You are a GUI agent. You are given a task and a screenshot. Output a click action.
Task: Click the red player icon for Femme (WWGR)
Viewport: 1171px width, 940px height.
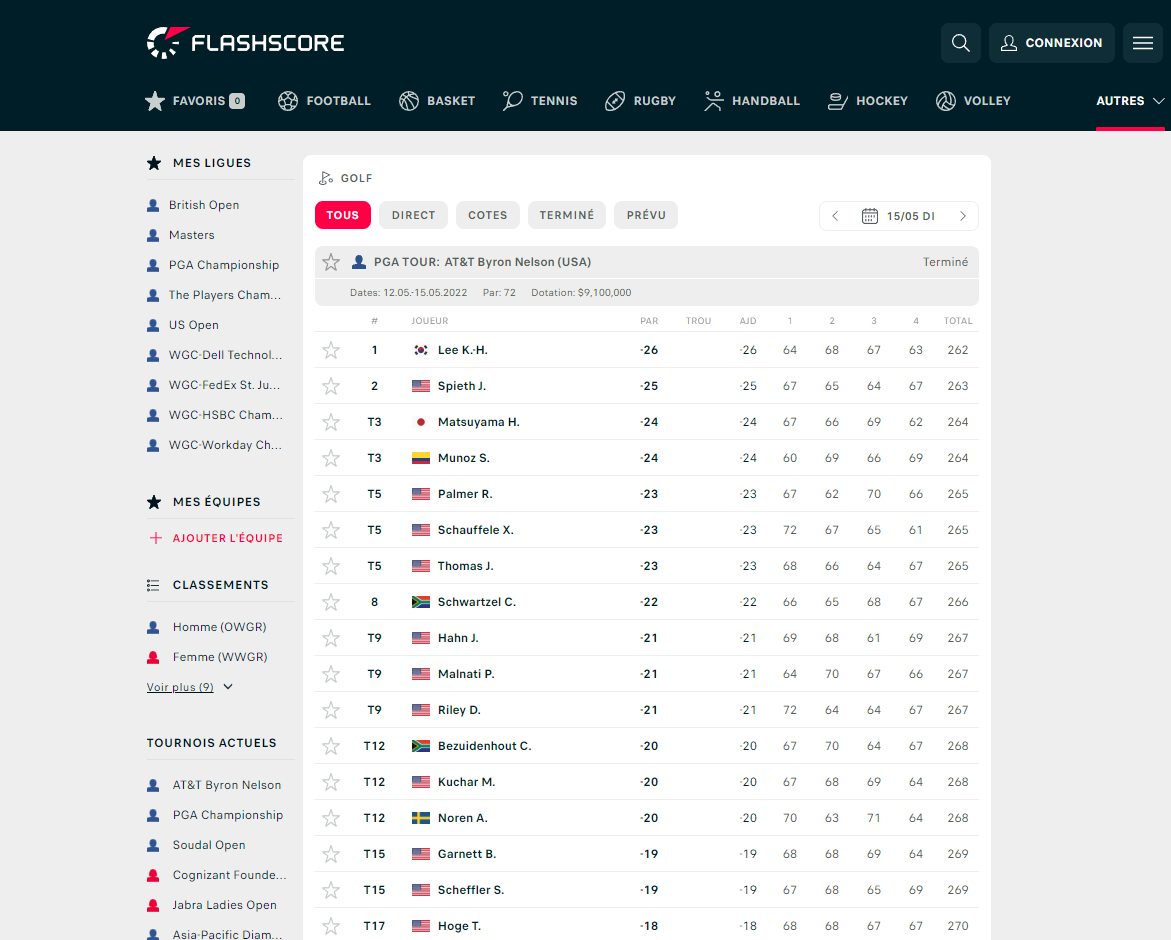[153, 657]
